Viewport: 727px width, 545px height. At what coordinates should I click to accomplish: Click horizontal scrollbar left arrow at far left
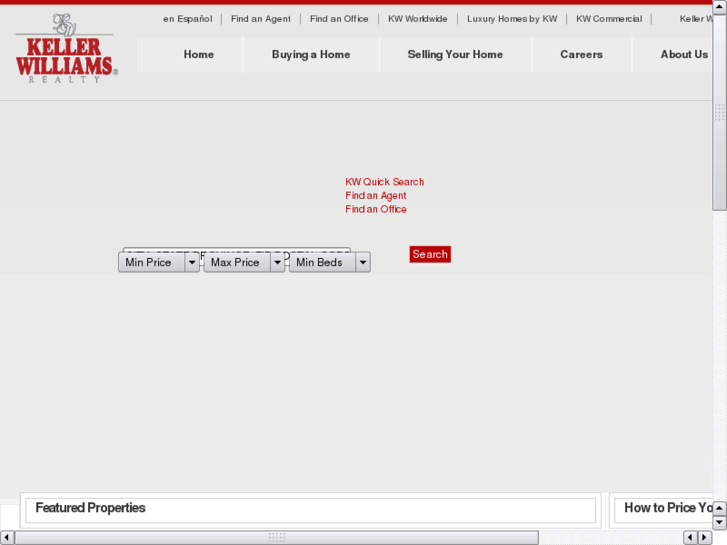pyautogui.click(x=6, y=538)
